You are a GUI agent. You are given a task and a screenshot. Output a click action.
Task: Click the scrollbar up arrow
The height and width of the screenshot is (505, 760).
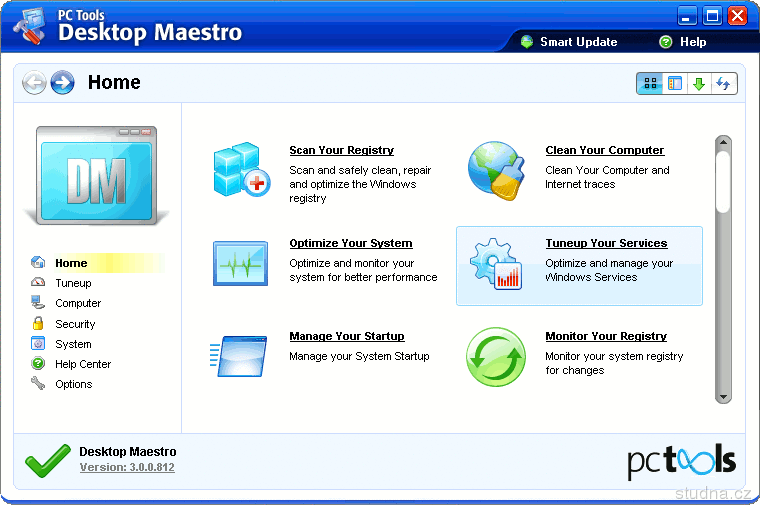tap(723, 142)
